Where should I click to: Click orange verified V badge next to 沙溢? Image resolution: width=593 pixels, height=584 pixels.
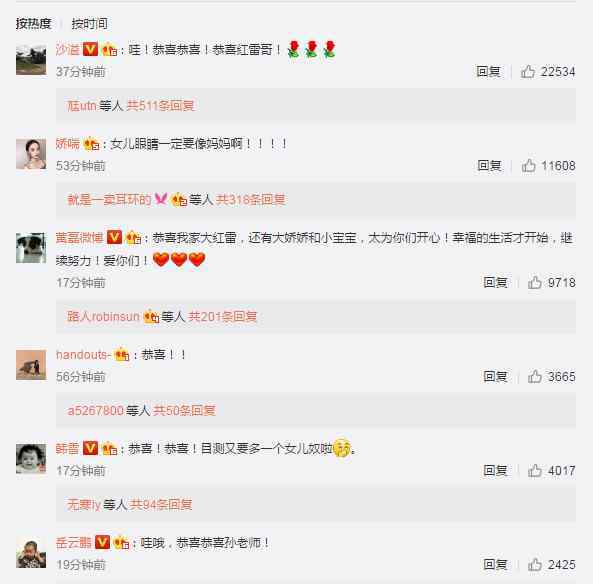coord(90,49)
